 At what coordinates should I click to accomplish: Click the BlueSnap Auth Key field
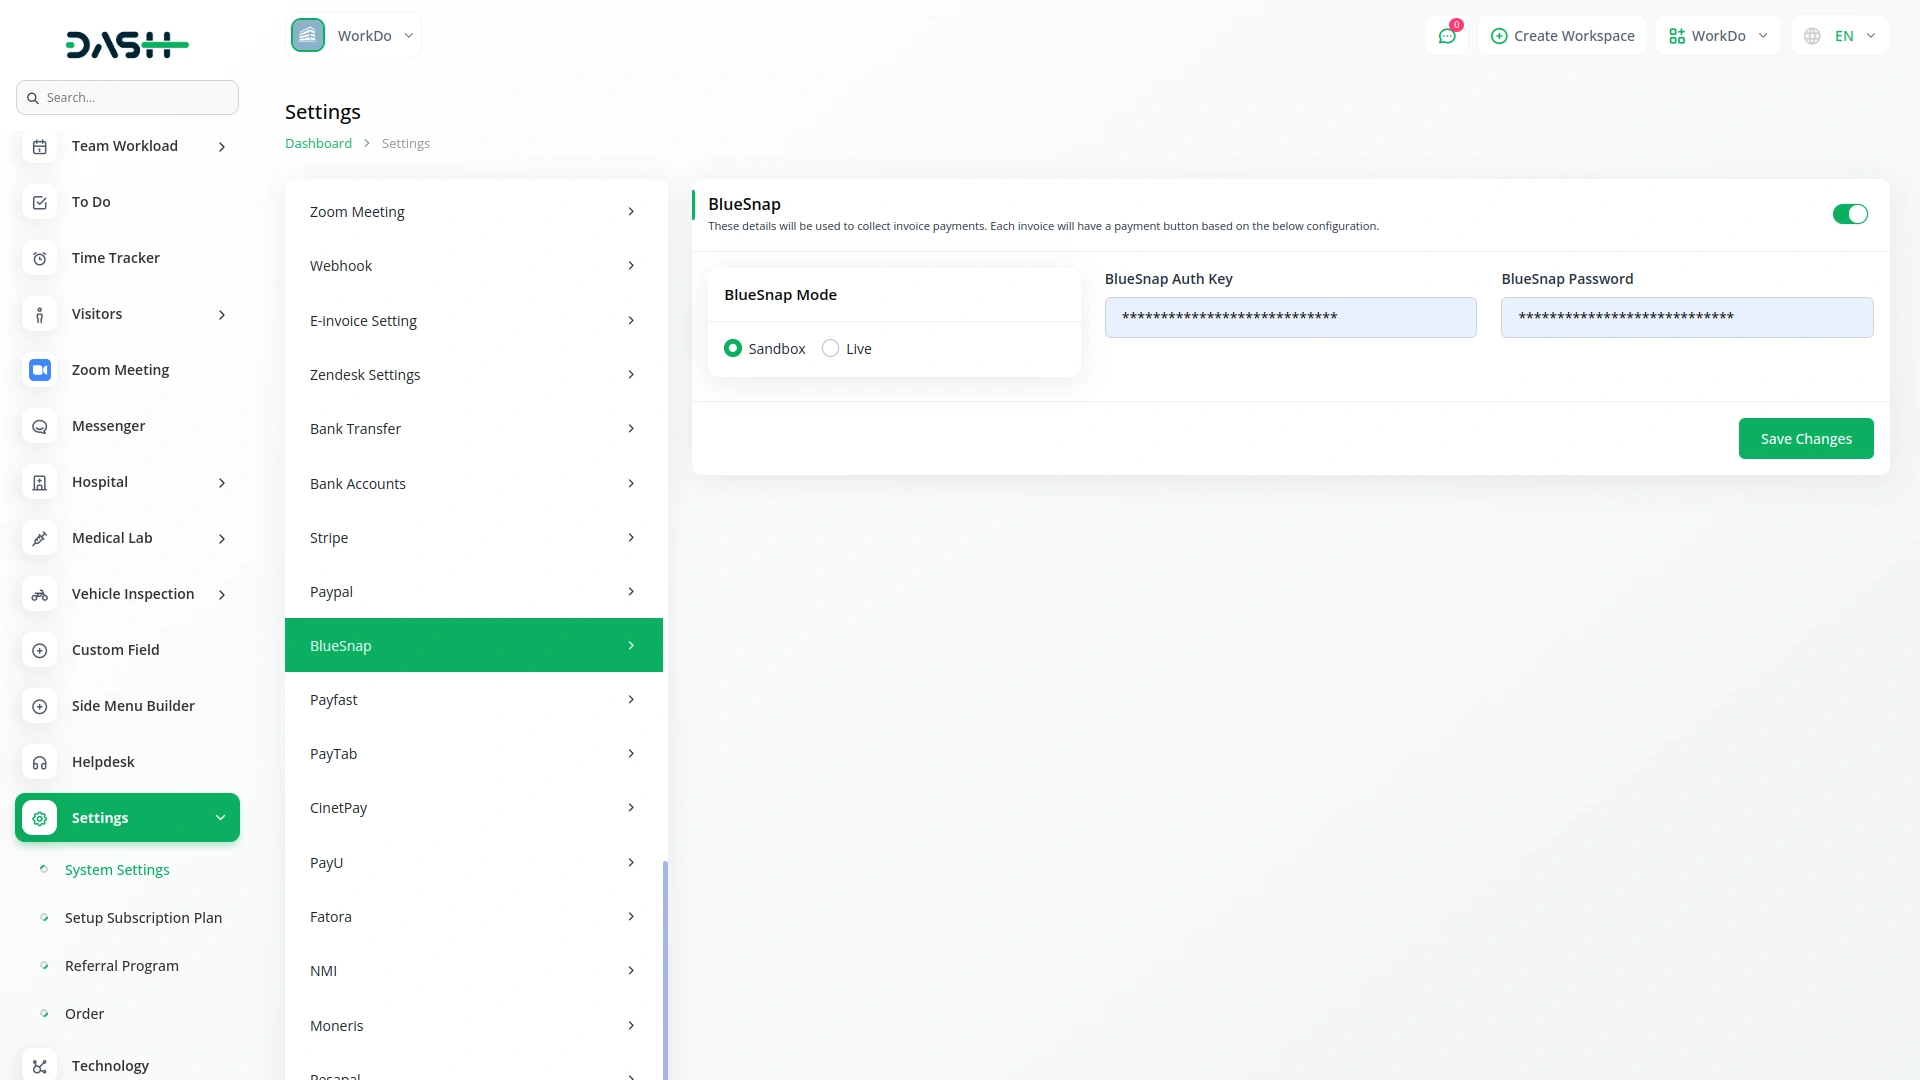(x=1290, y=317)
